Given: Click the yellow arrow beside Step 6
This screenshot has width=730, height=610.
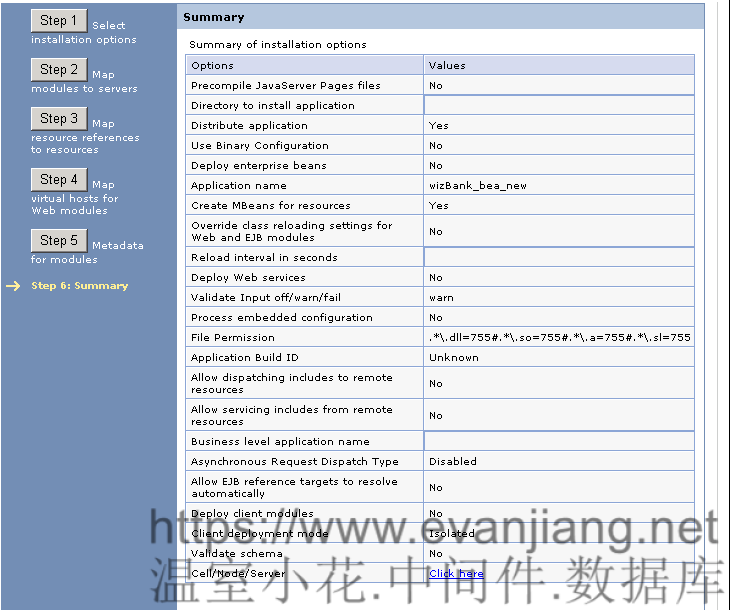Looking at the screenshot, I should point(13,286).
